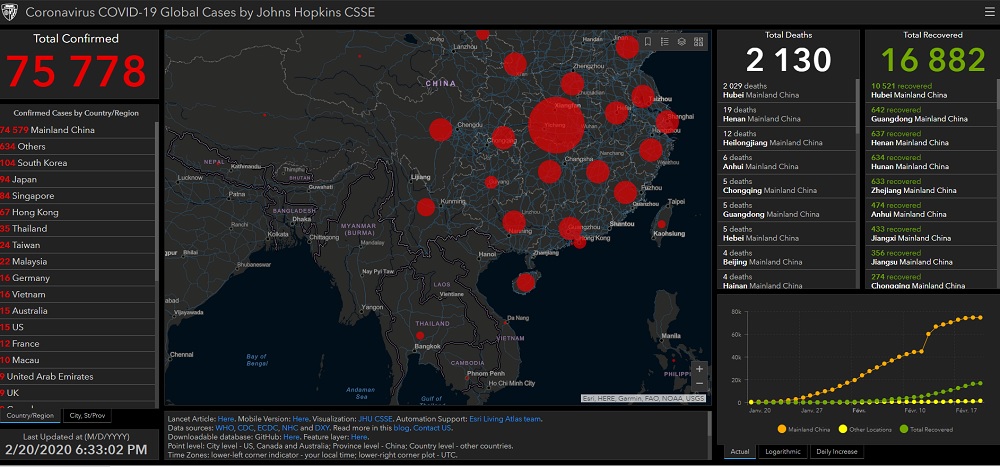
Task: Select the Daily Increase chart tab
Action: (839, 452)
